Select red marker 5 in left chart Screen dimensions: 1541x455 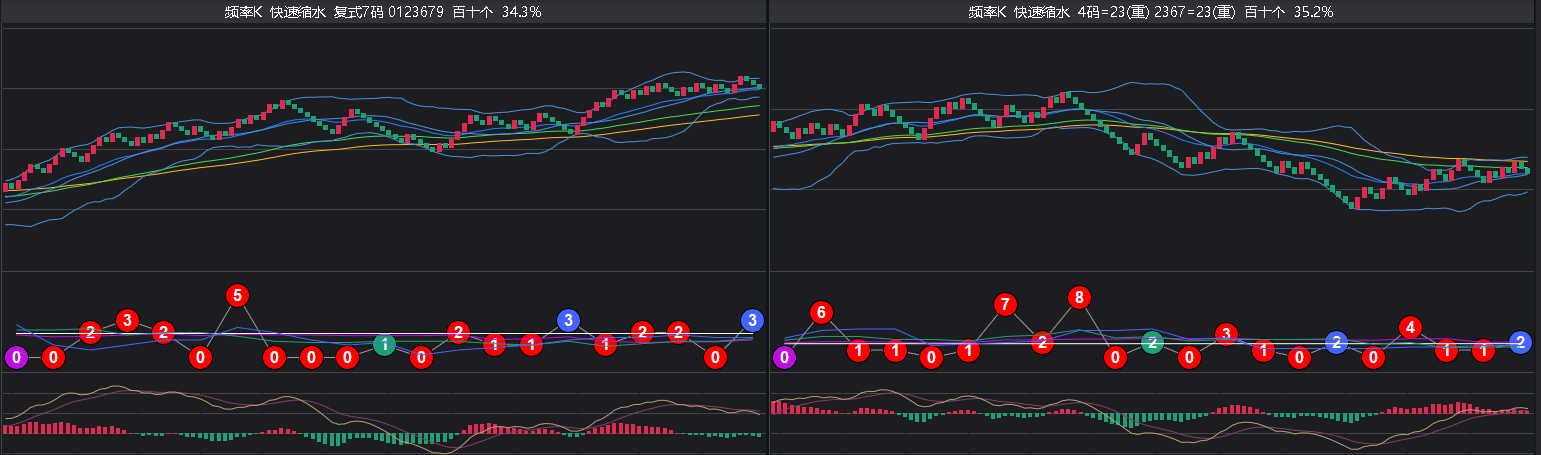237,295
